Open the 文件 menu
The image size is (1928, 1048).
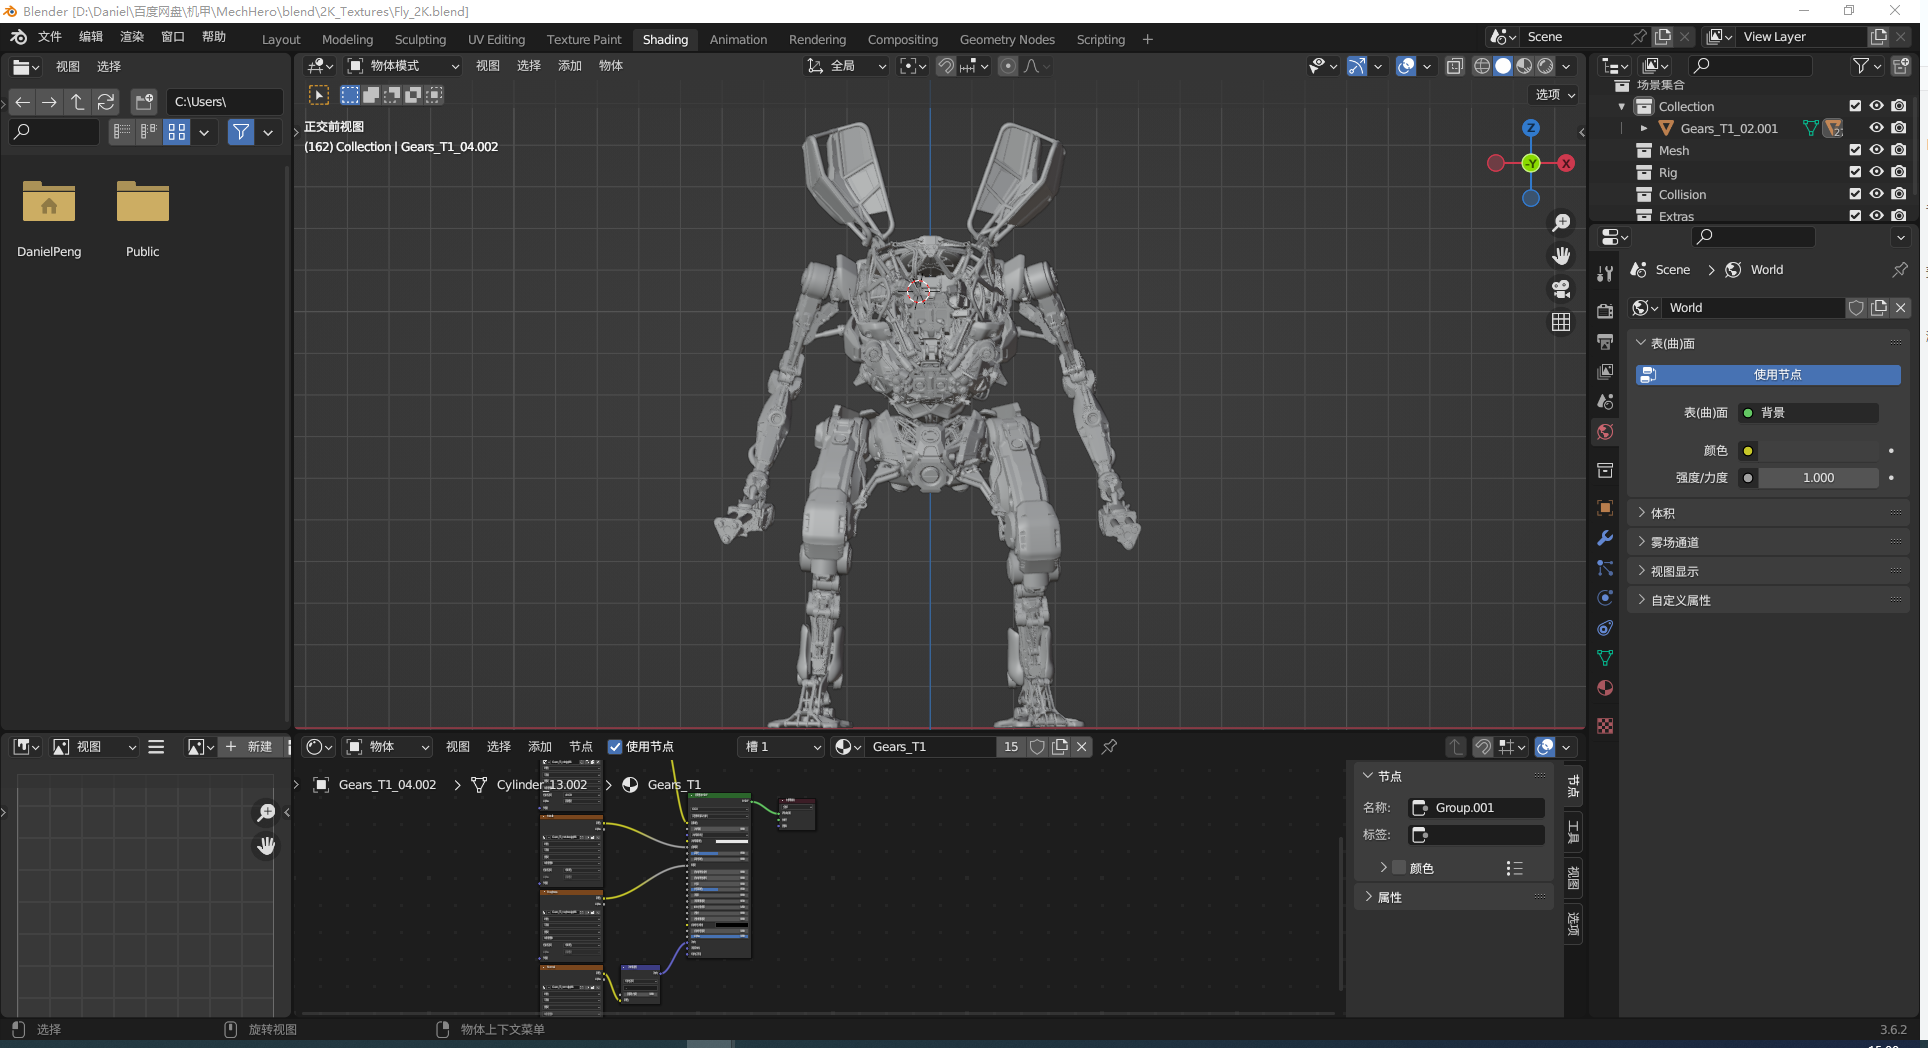(x=49, y=37)
